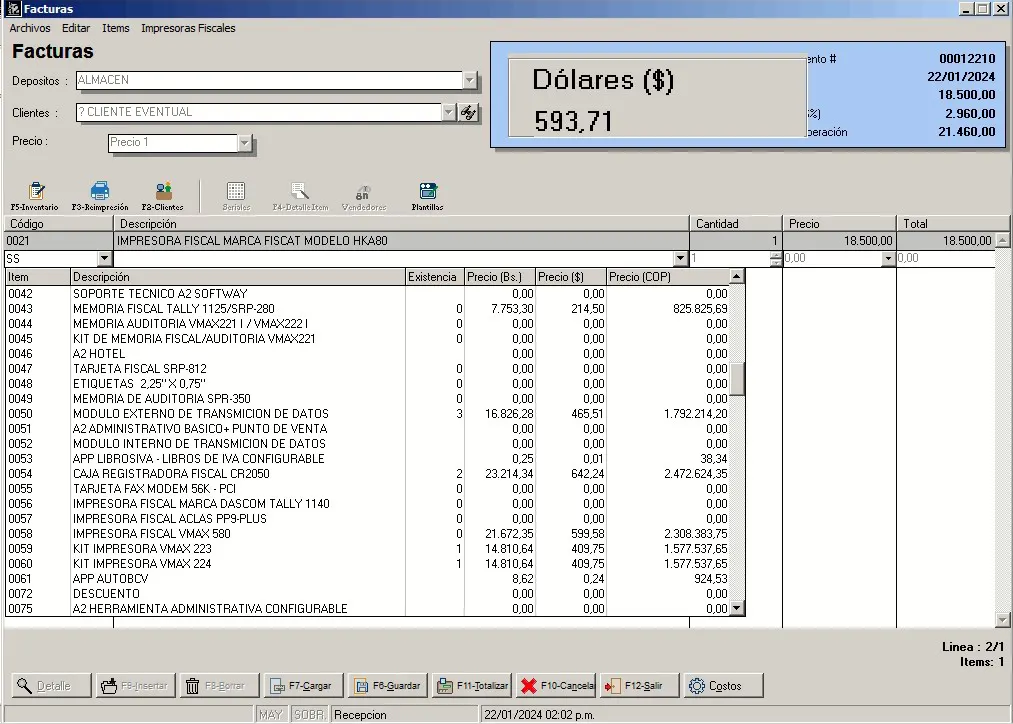1013x724 pixels.
Task: Click the F12-Salir exit button
Action: (x=639, y=685)
